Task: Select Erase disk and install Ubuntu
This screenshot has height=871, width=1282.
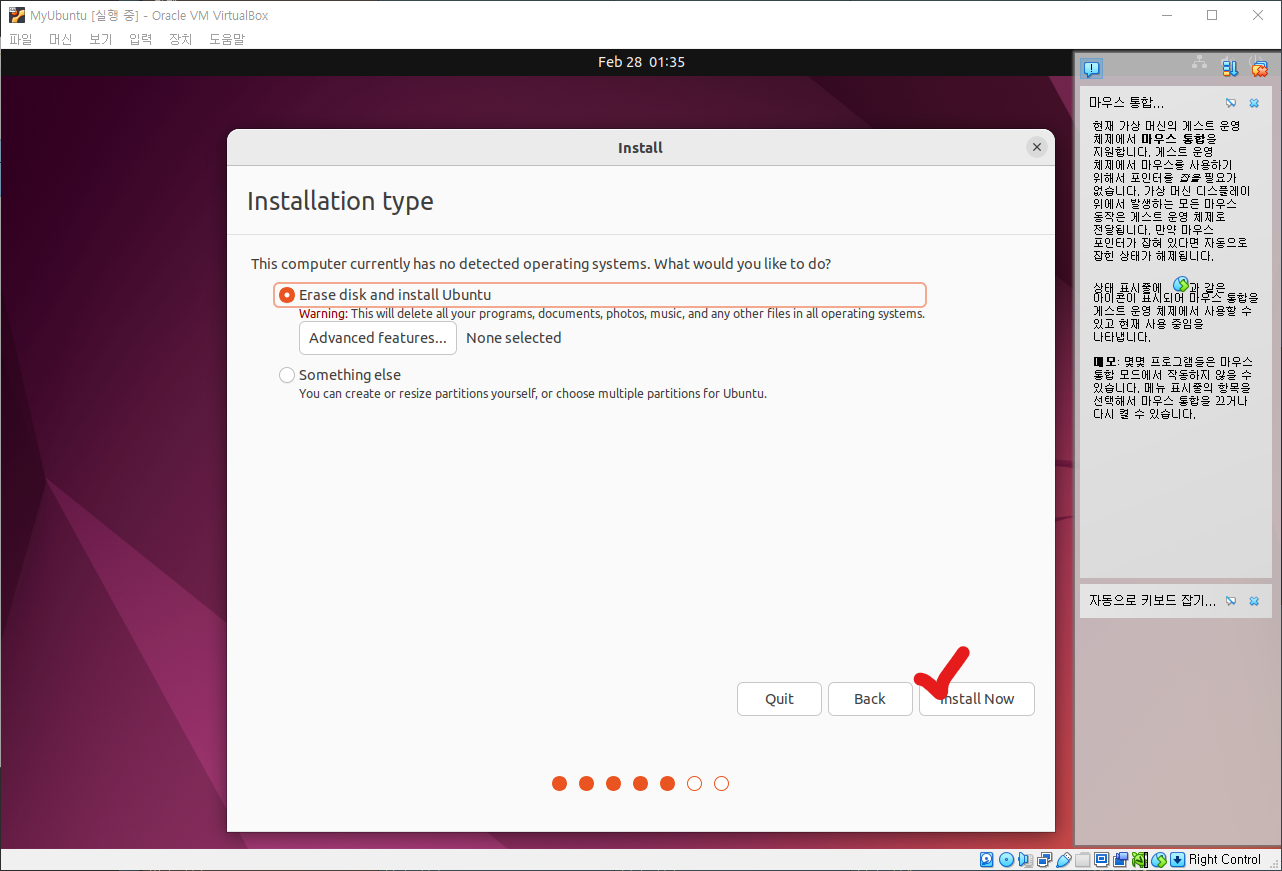Action: [599, 295]
